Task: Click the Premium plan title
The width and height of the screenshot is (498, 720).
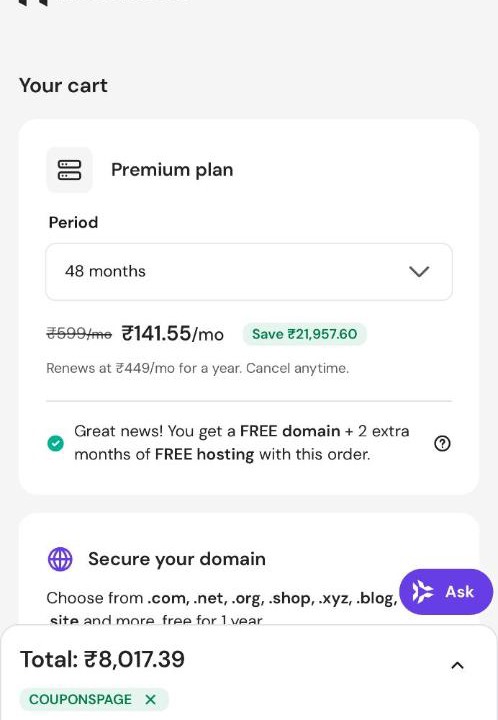Action: (172, 170)
